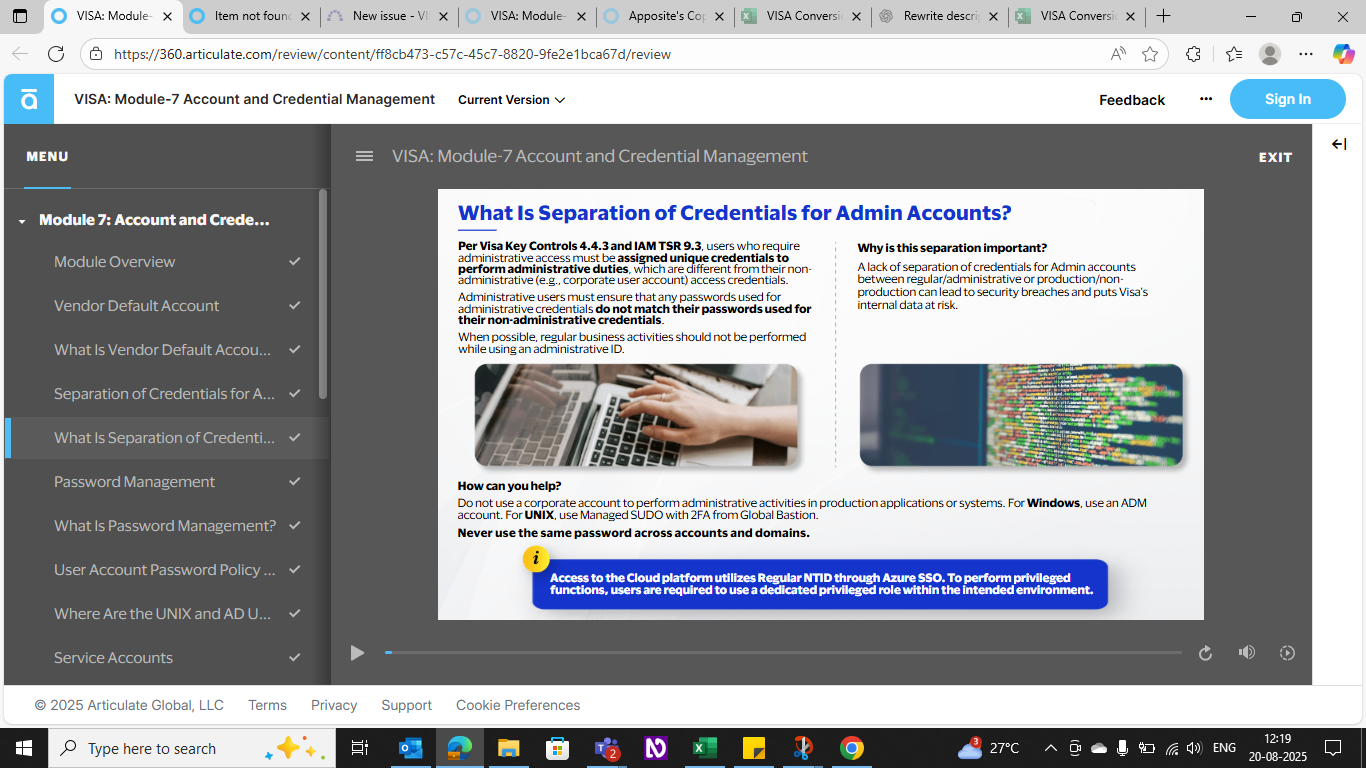Open Chrome from taskbar
This screenshot has height=768, width=1366.
(851, 748)
